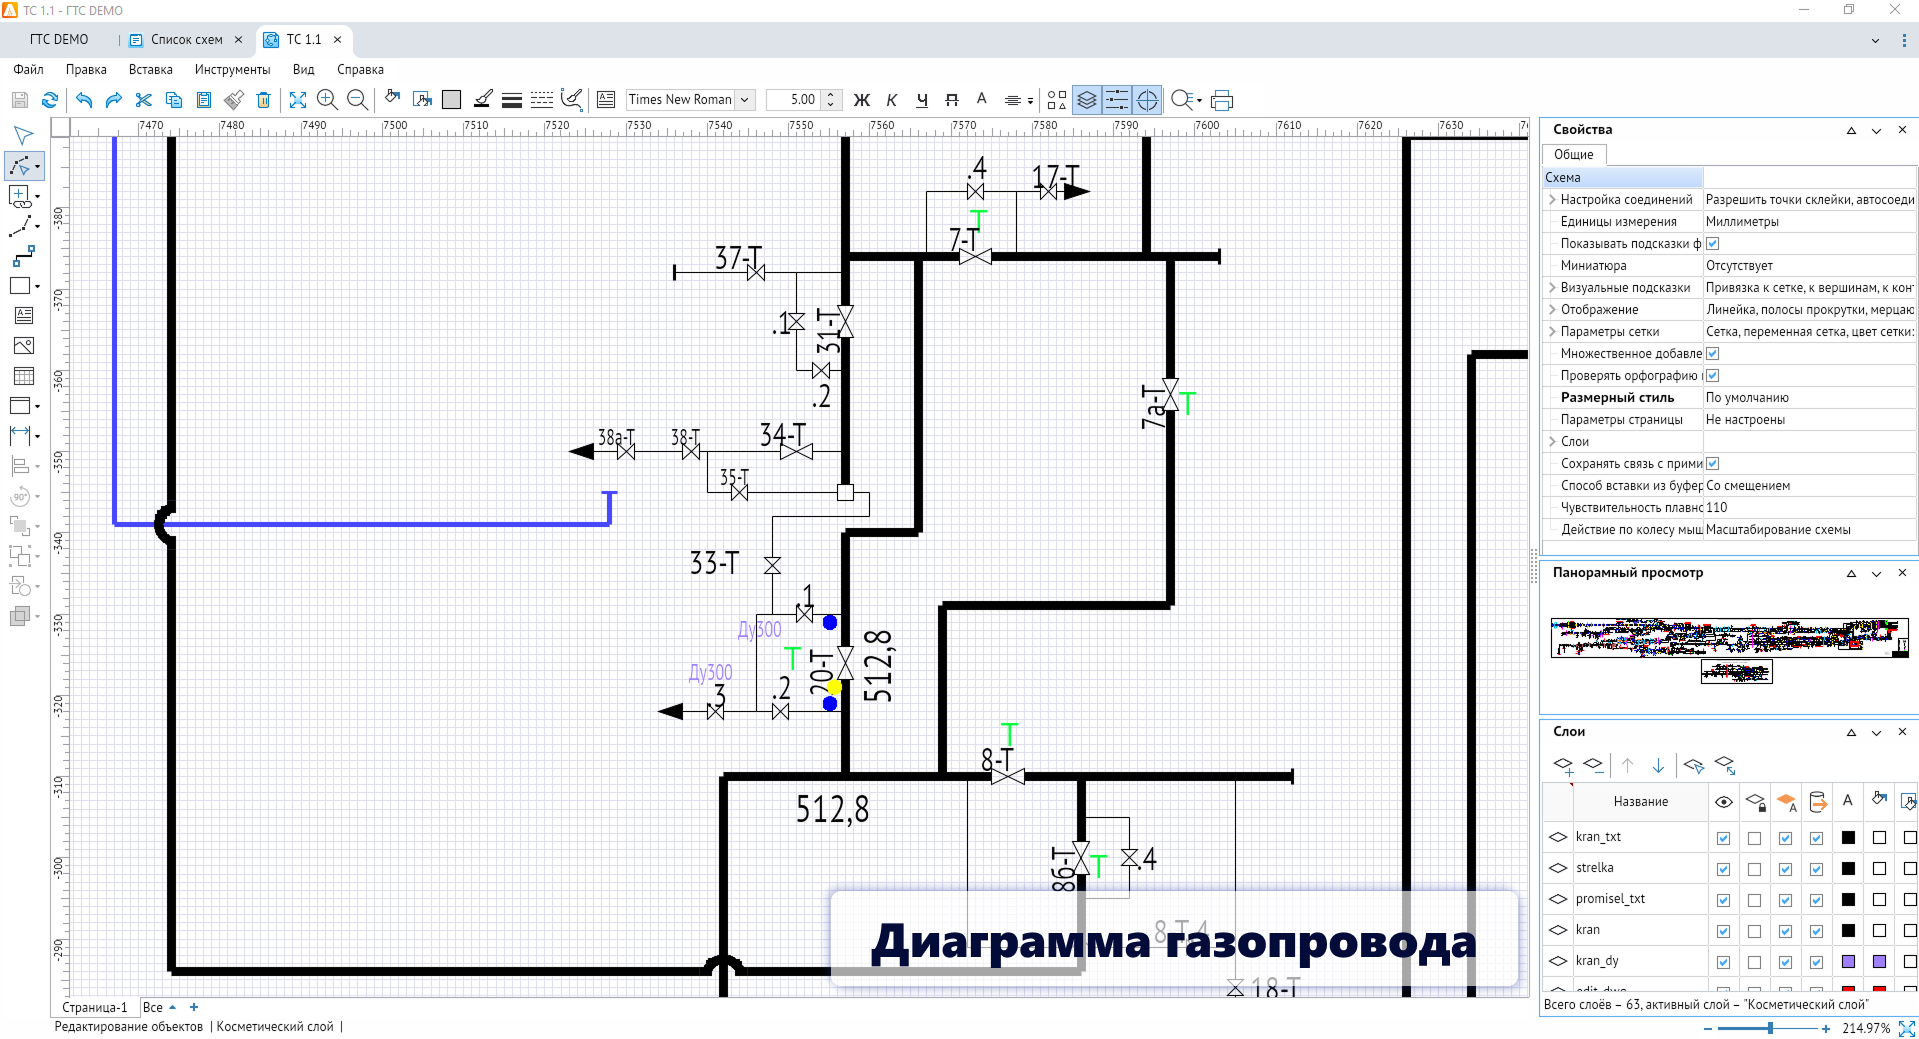Viewport: 1919px width, 1039px height.
Task: Select the polyline tool in sidebar
Action: click(x=20, y=166)
